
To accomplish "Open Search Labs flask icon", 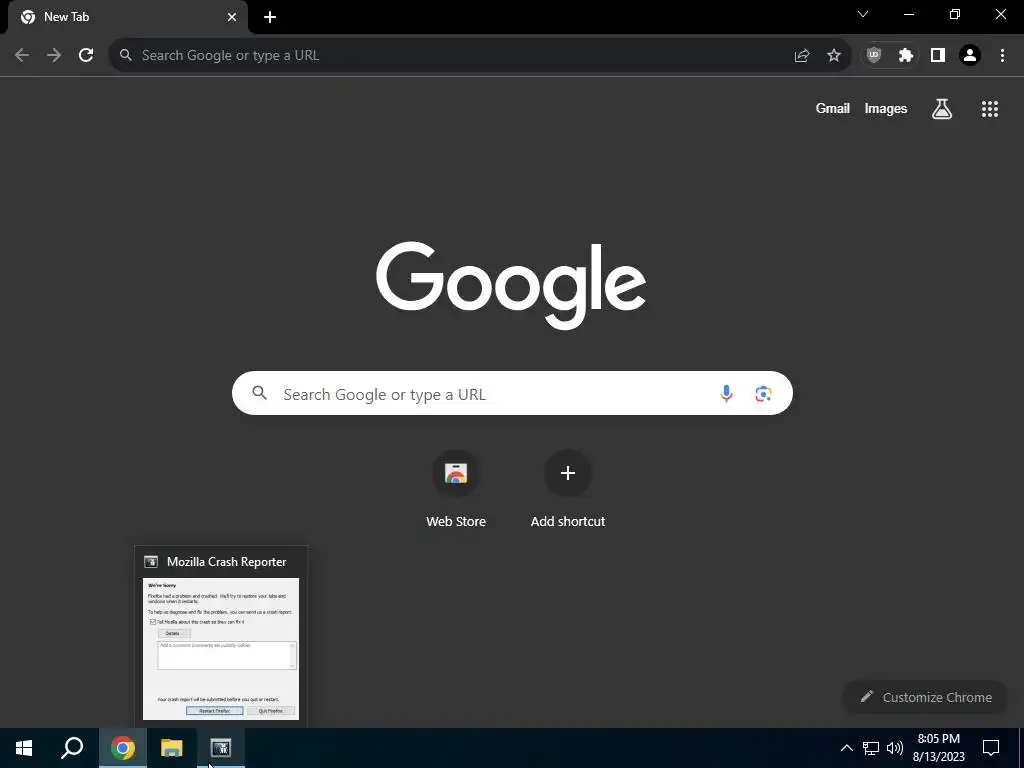I will 942,108.
